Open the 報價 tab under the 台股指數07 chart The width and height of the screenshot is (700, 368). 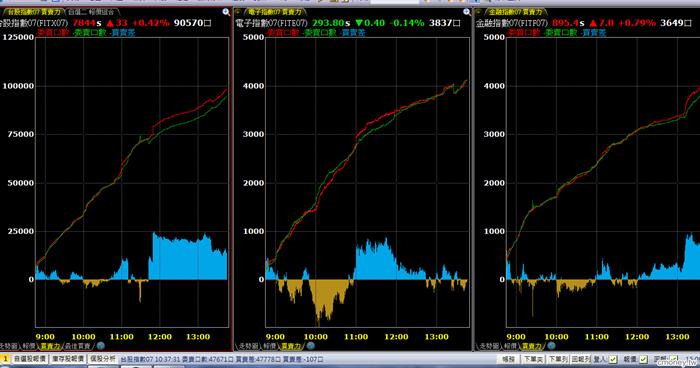(29, 346)
